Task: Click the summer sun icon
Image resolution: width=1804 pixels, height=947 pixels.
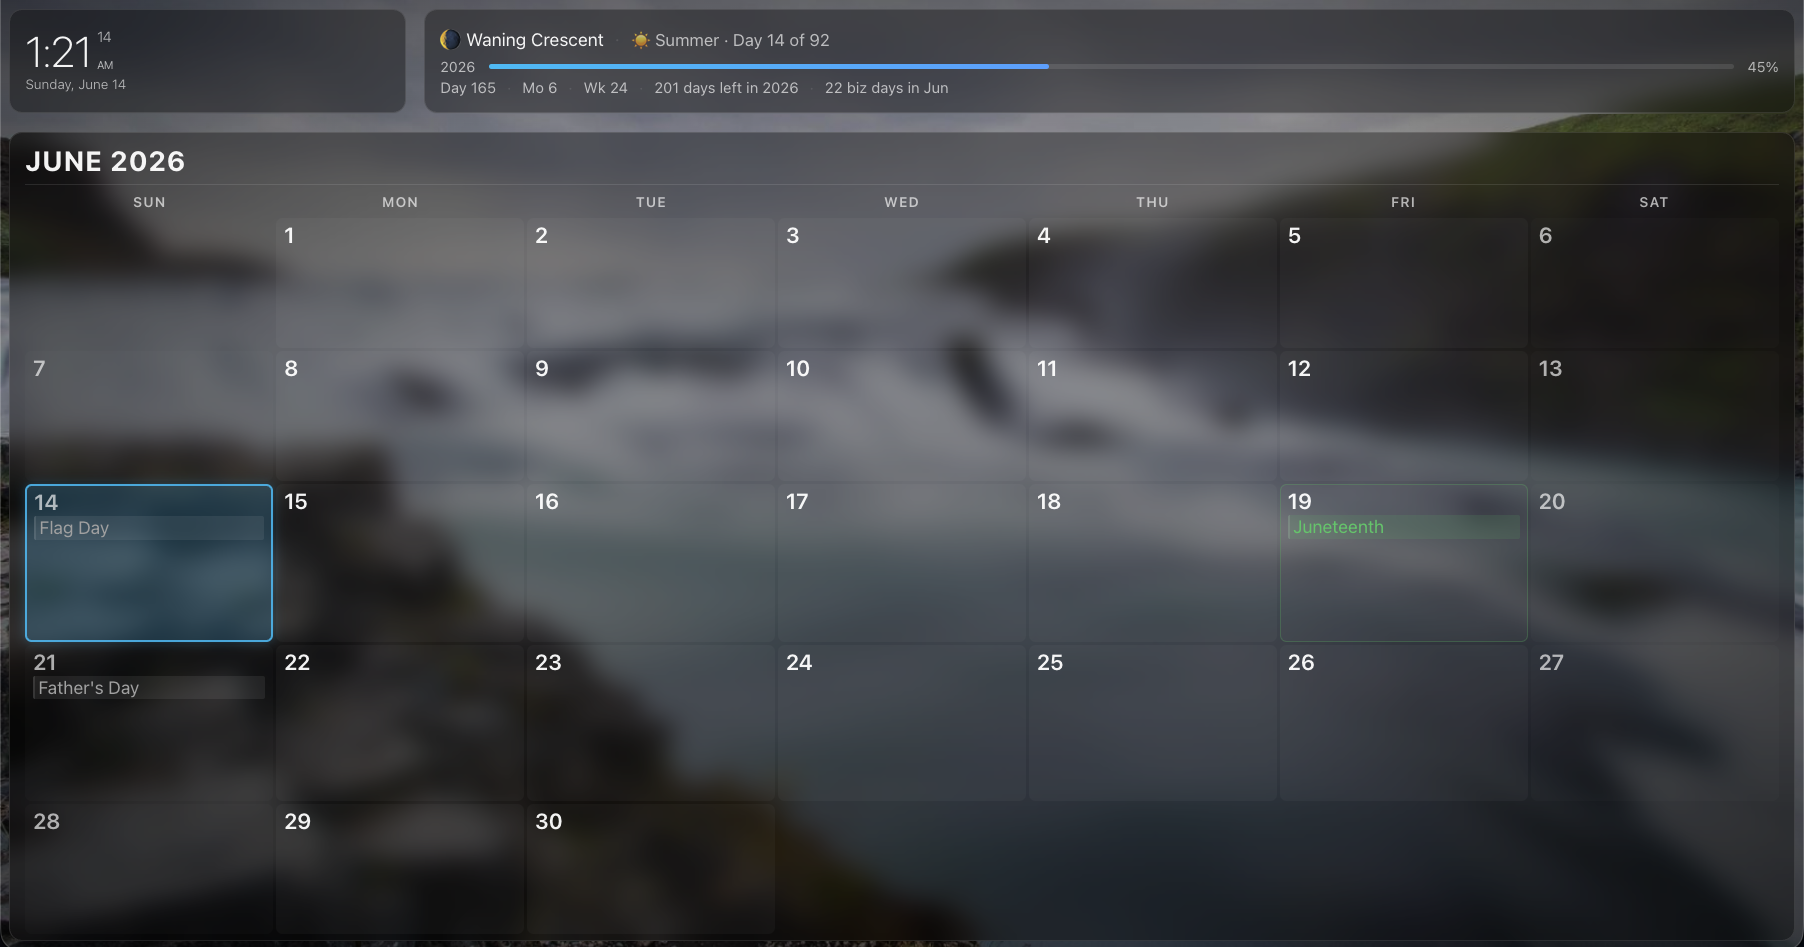Action: coord(641,40)
